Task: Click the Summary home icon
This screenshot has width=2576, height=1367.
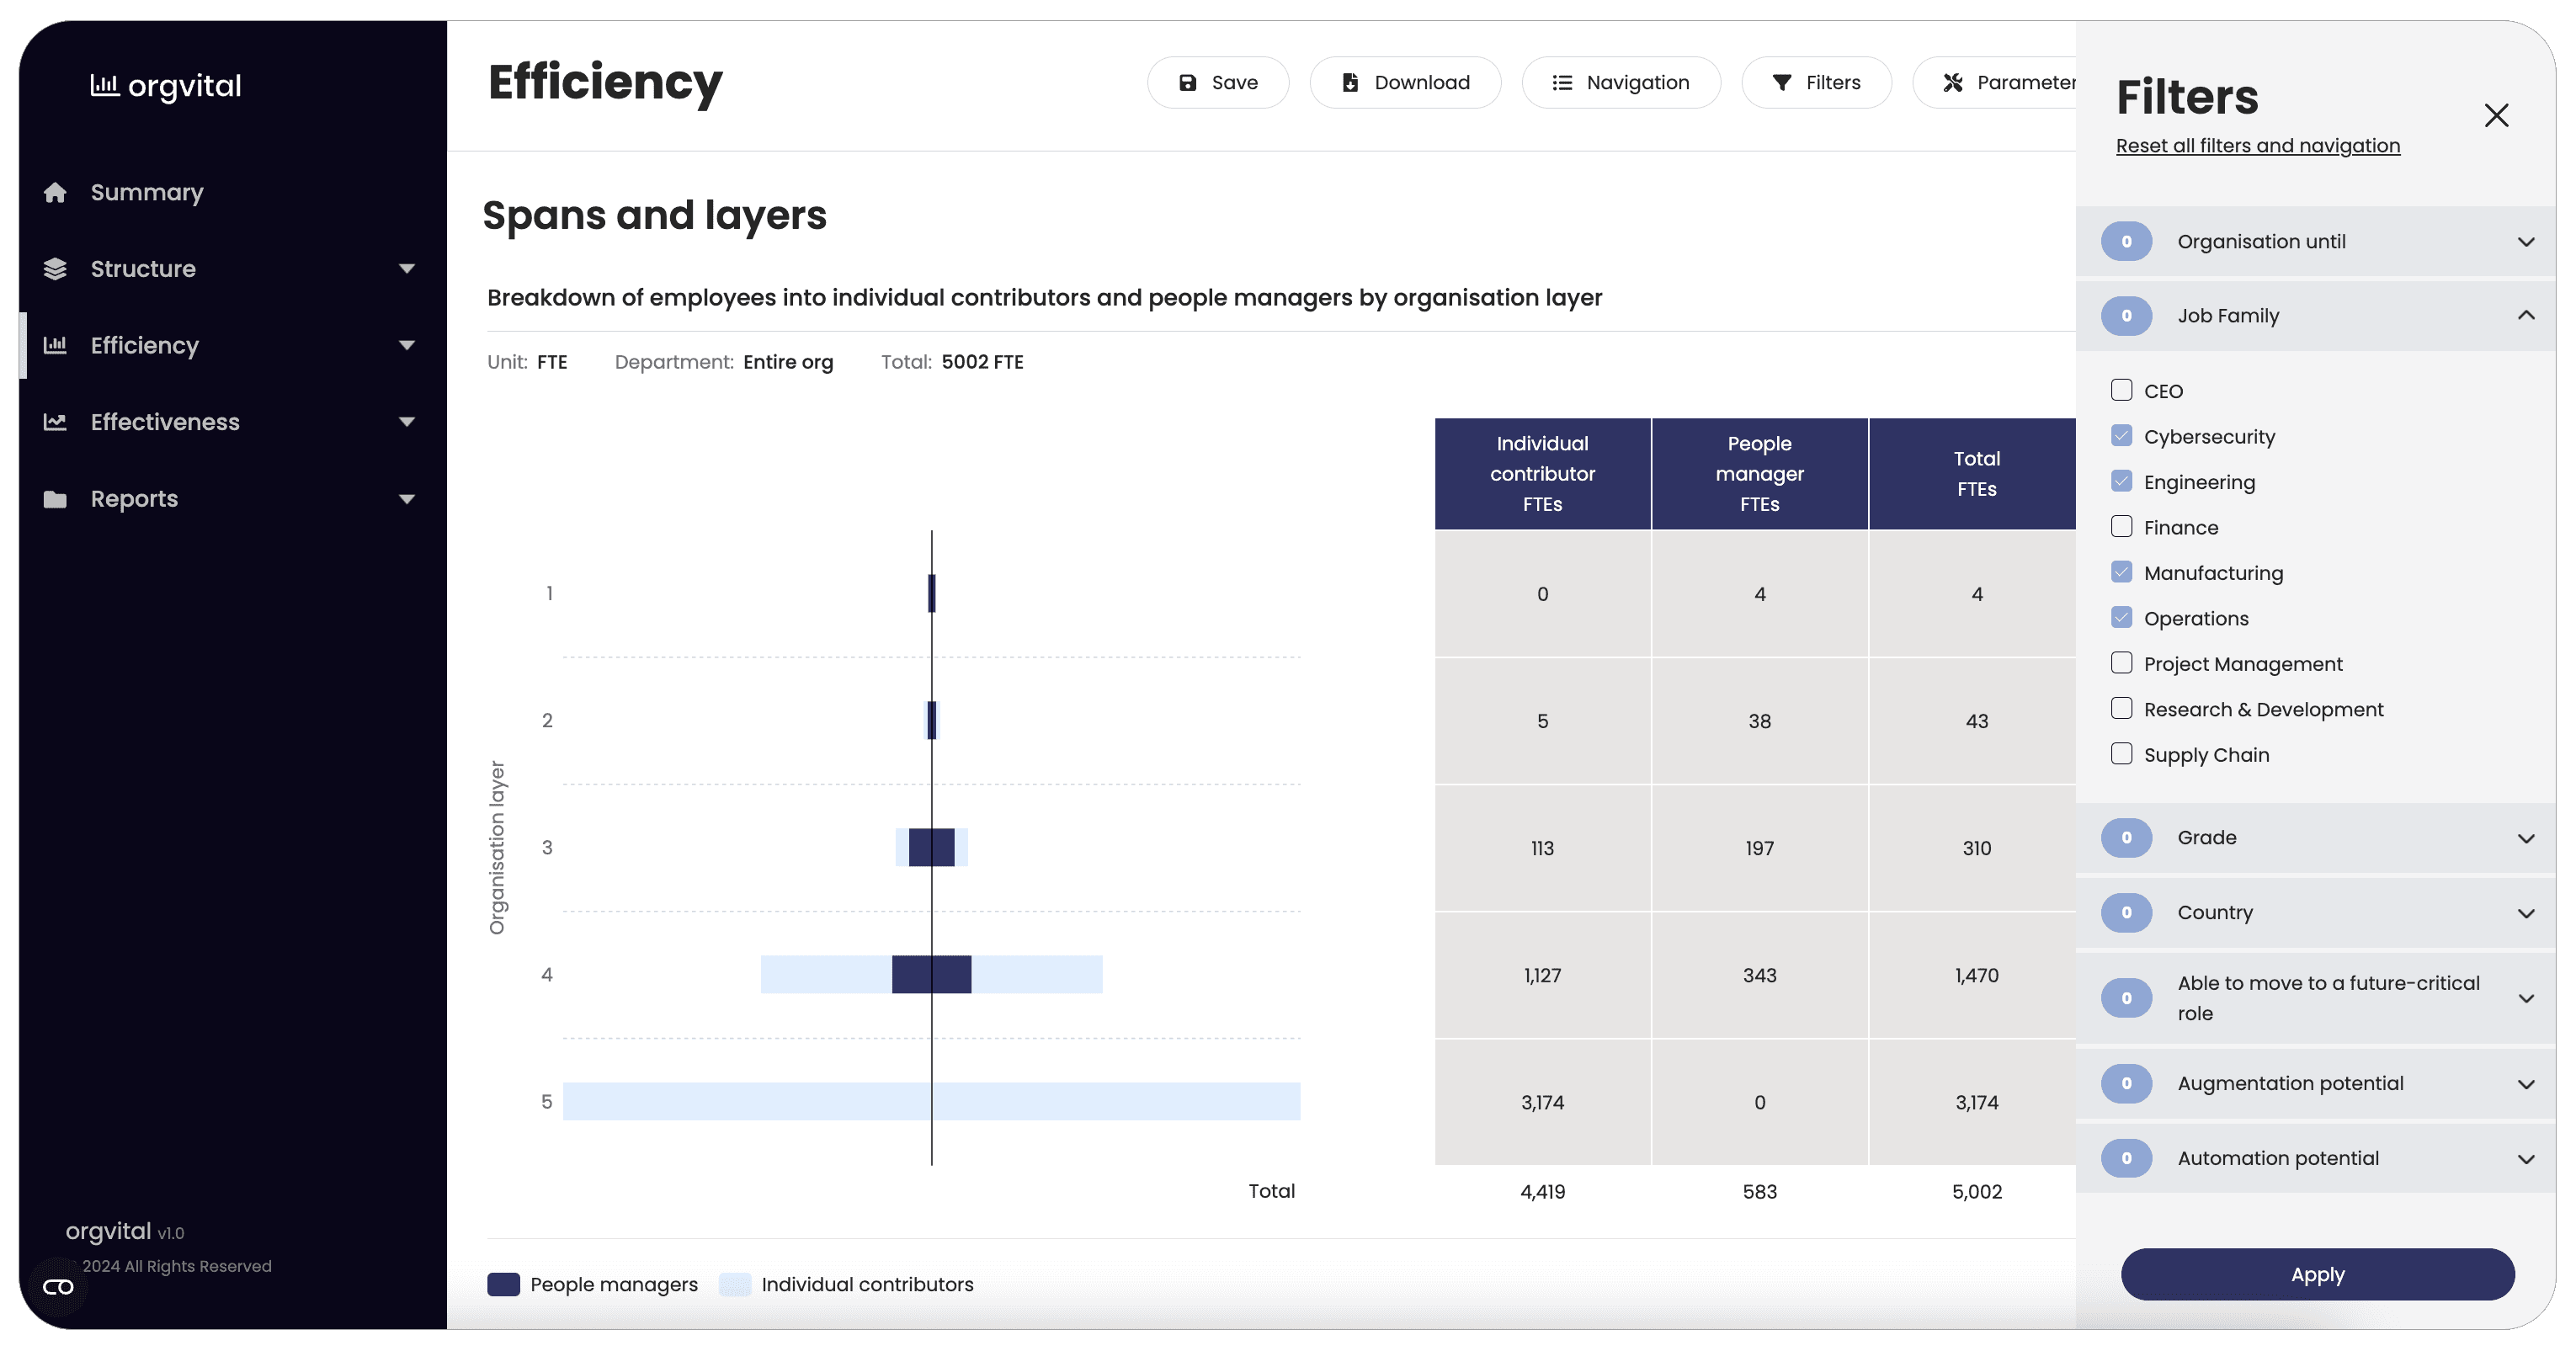Action: tap(55, 192)
